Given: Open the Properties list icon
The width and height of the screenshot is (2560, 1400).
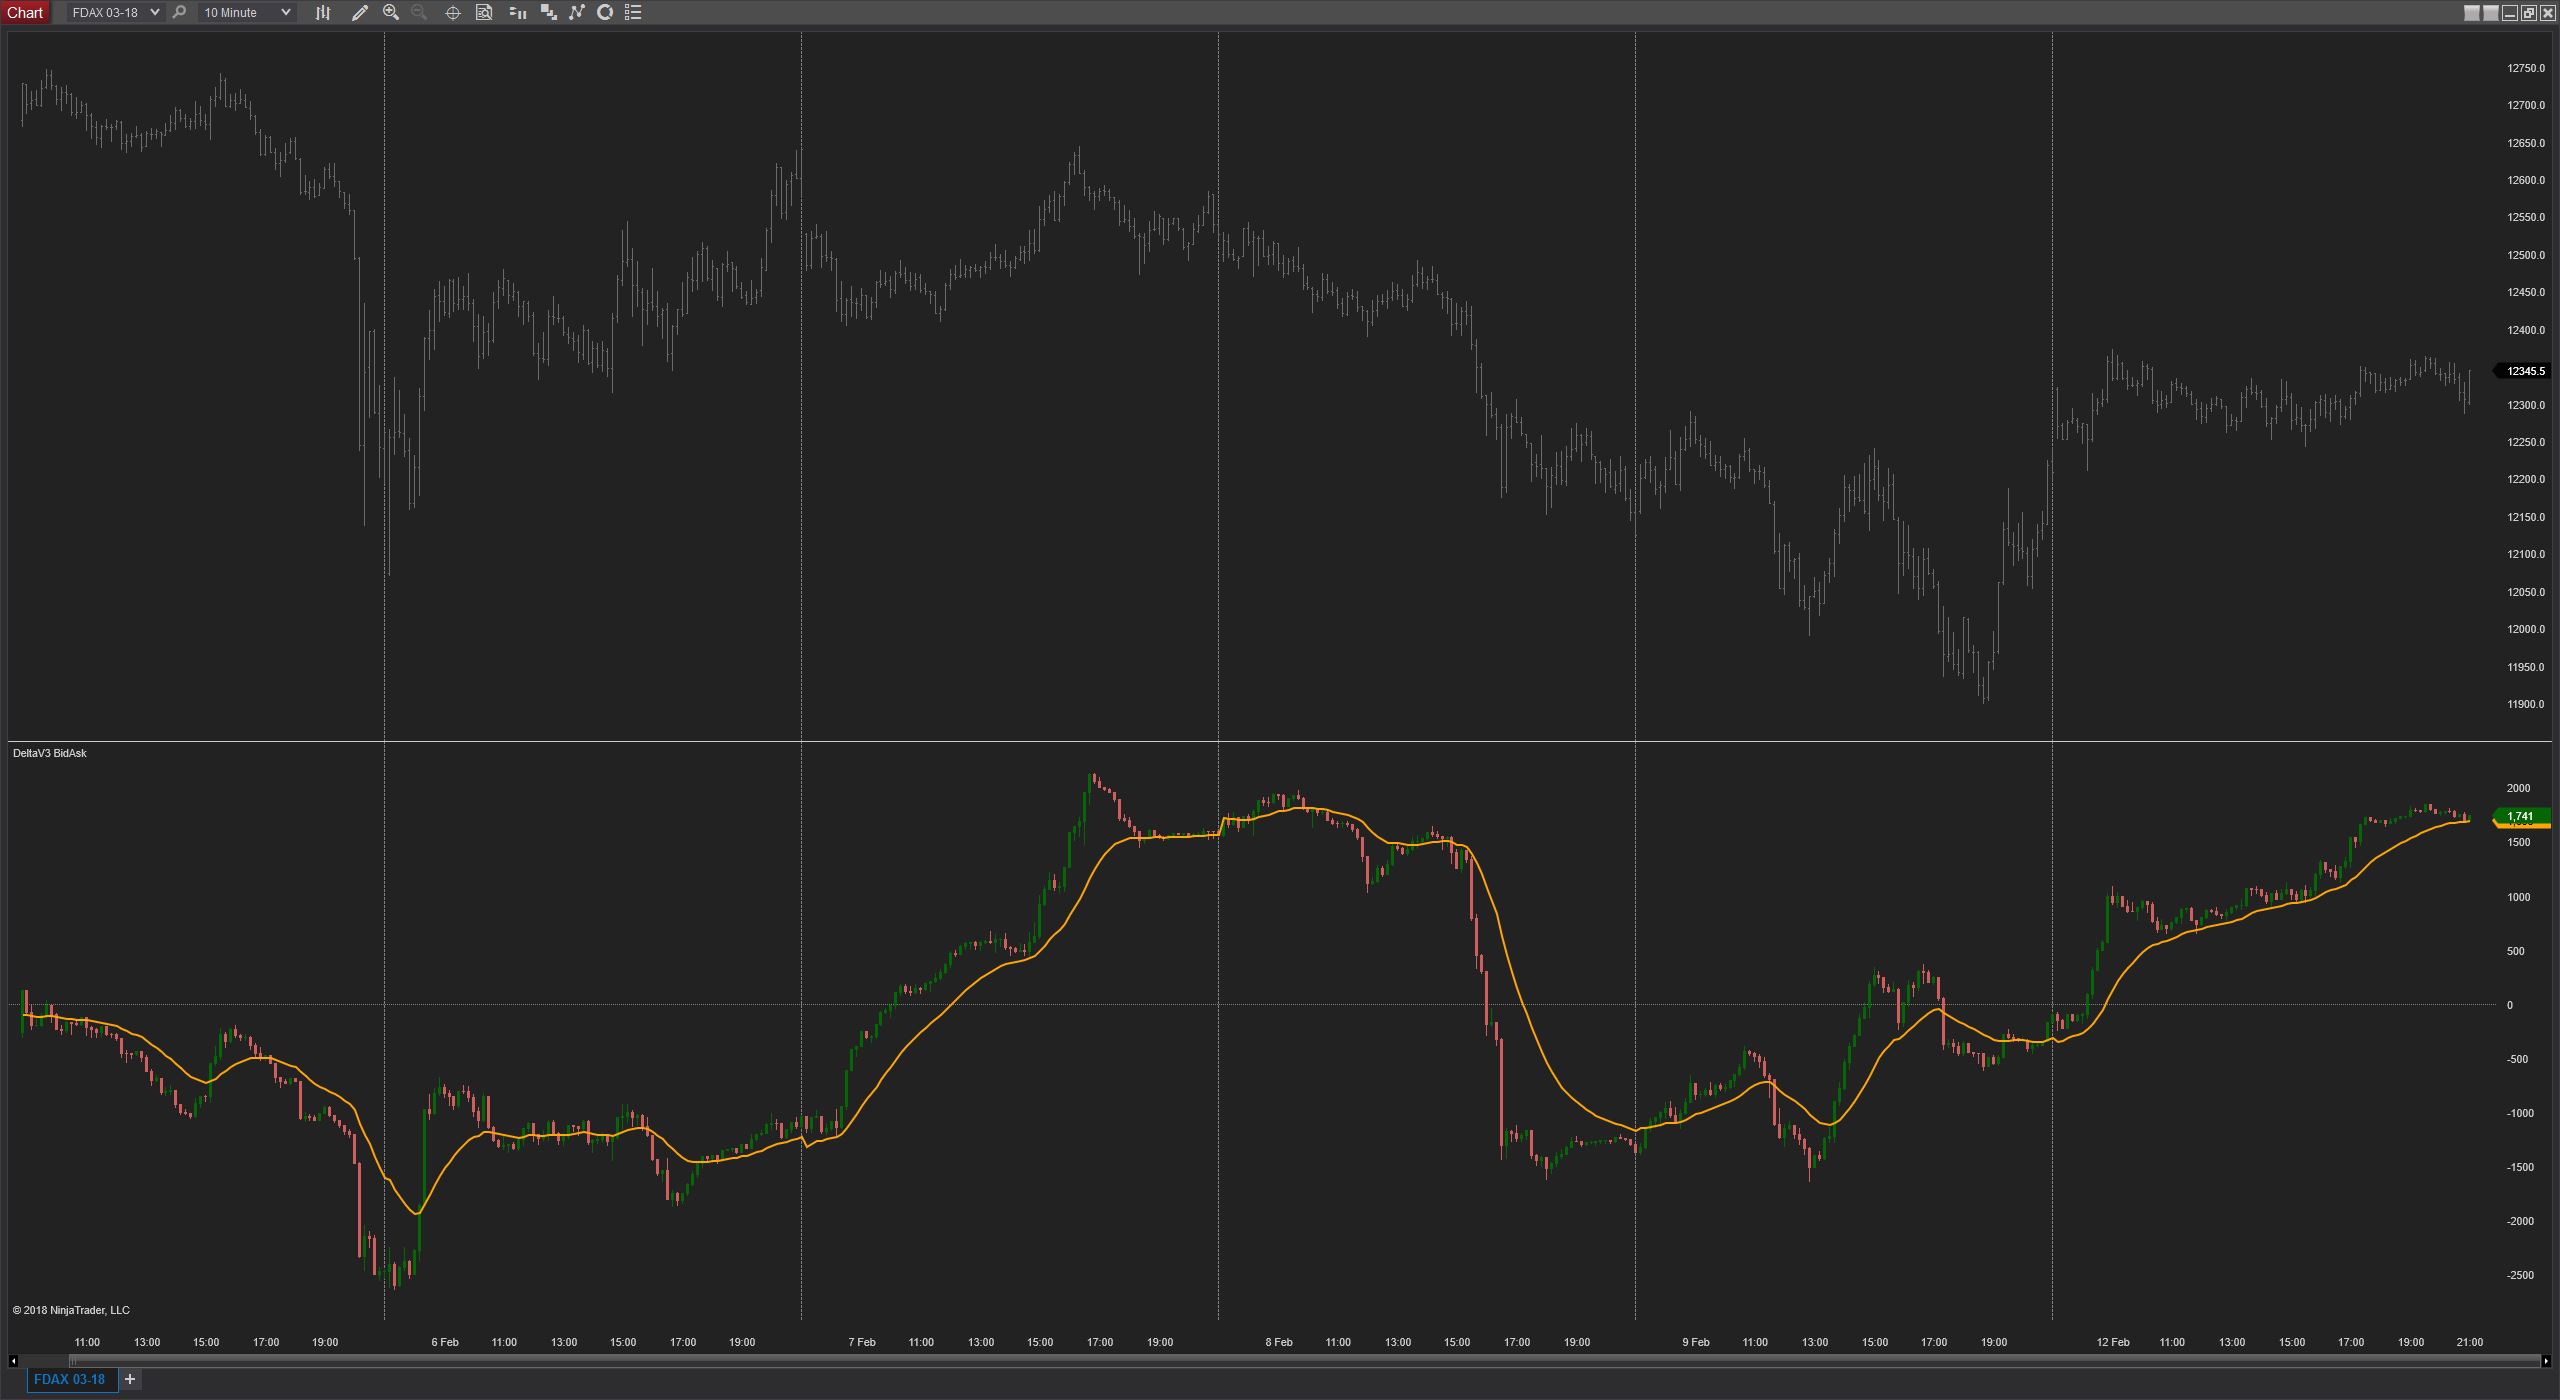Looking at the screenshot, I should pyautogui.click(x=633, y=13).
